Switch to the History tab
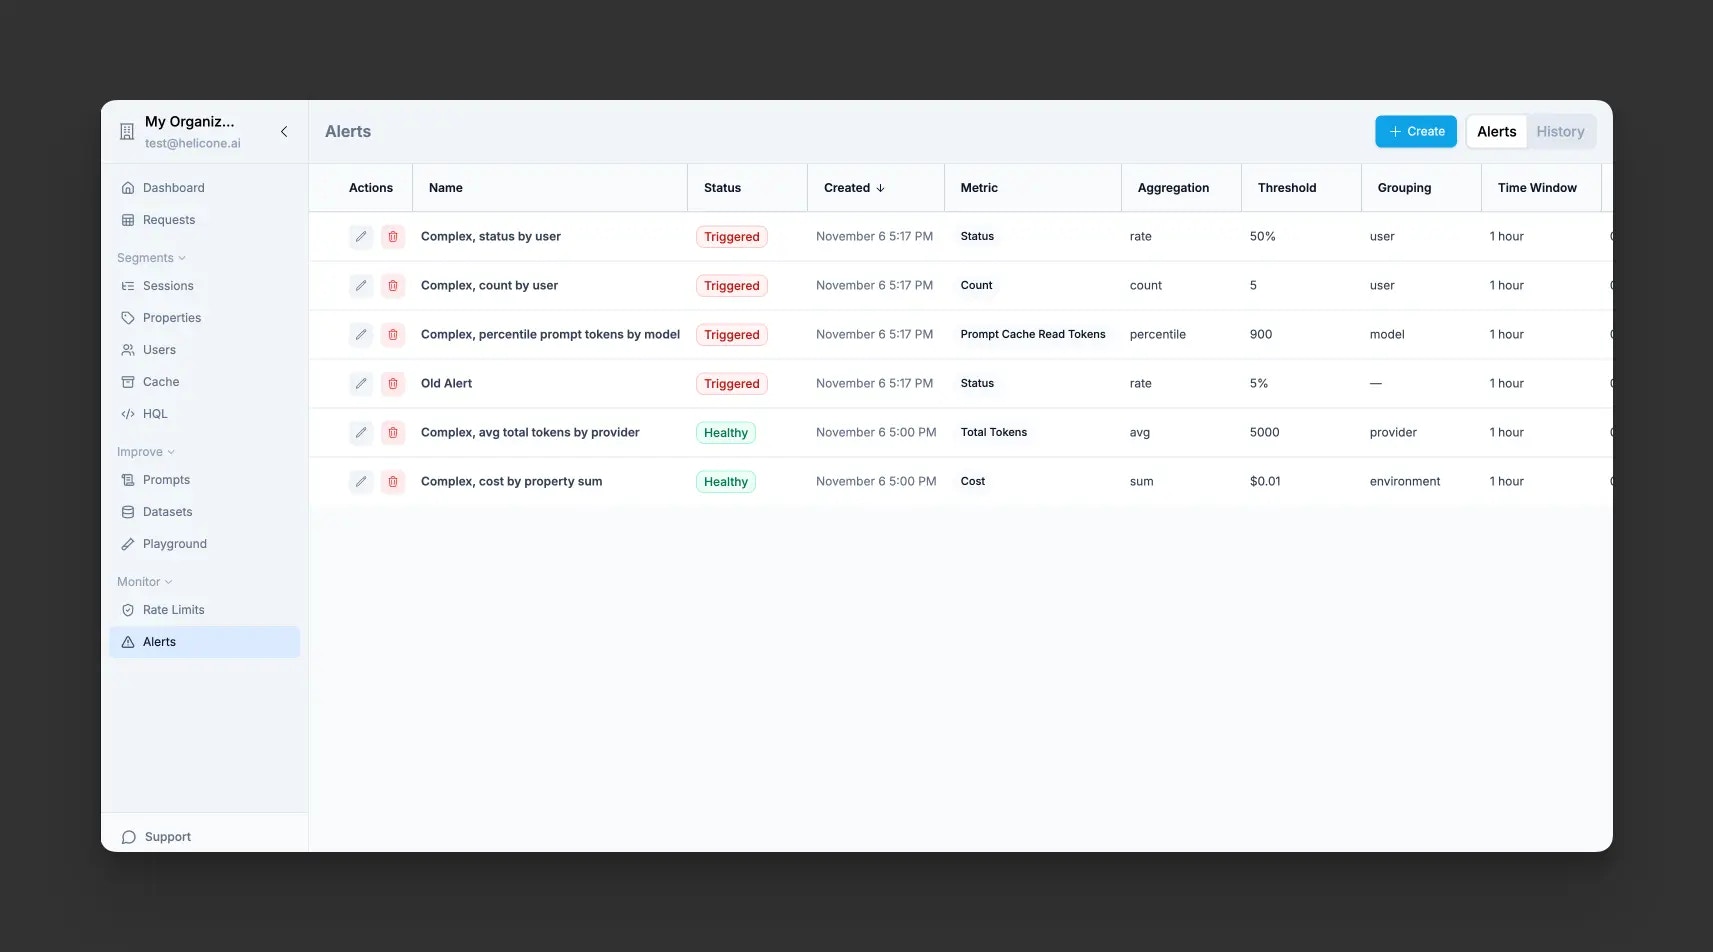The height and width of the screenshot is (952, 1713). click(1559, 131)
